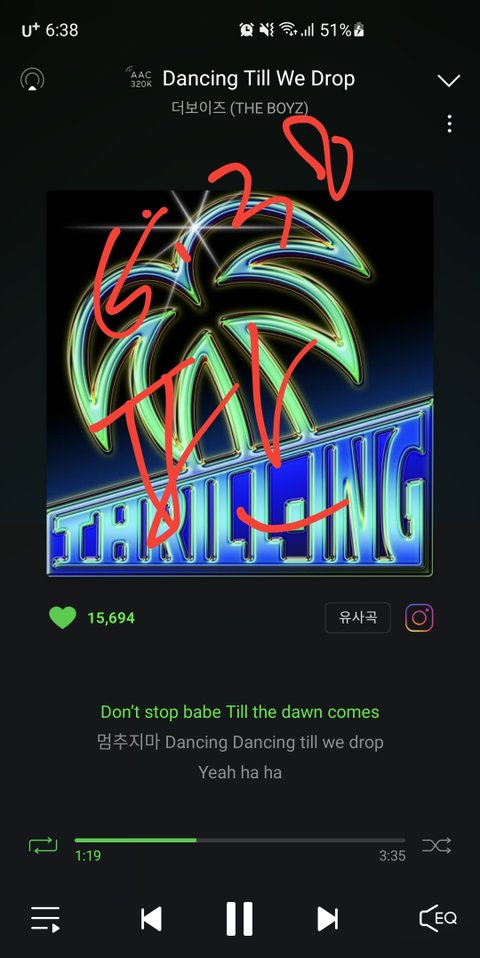Toggle repeat mode
The height and width of the screenshot is (958, 480).
coord(43,846)
